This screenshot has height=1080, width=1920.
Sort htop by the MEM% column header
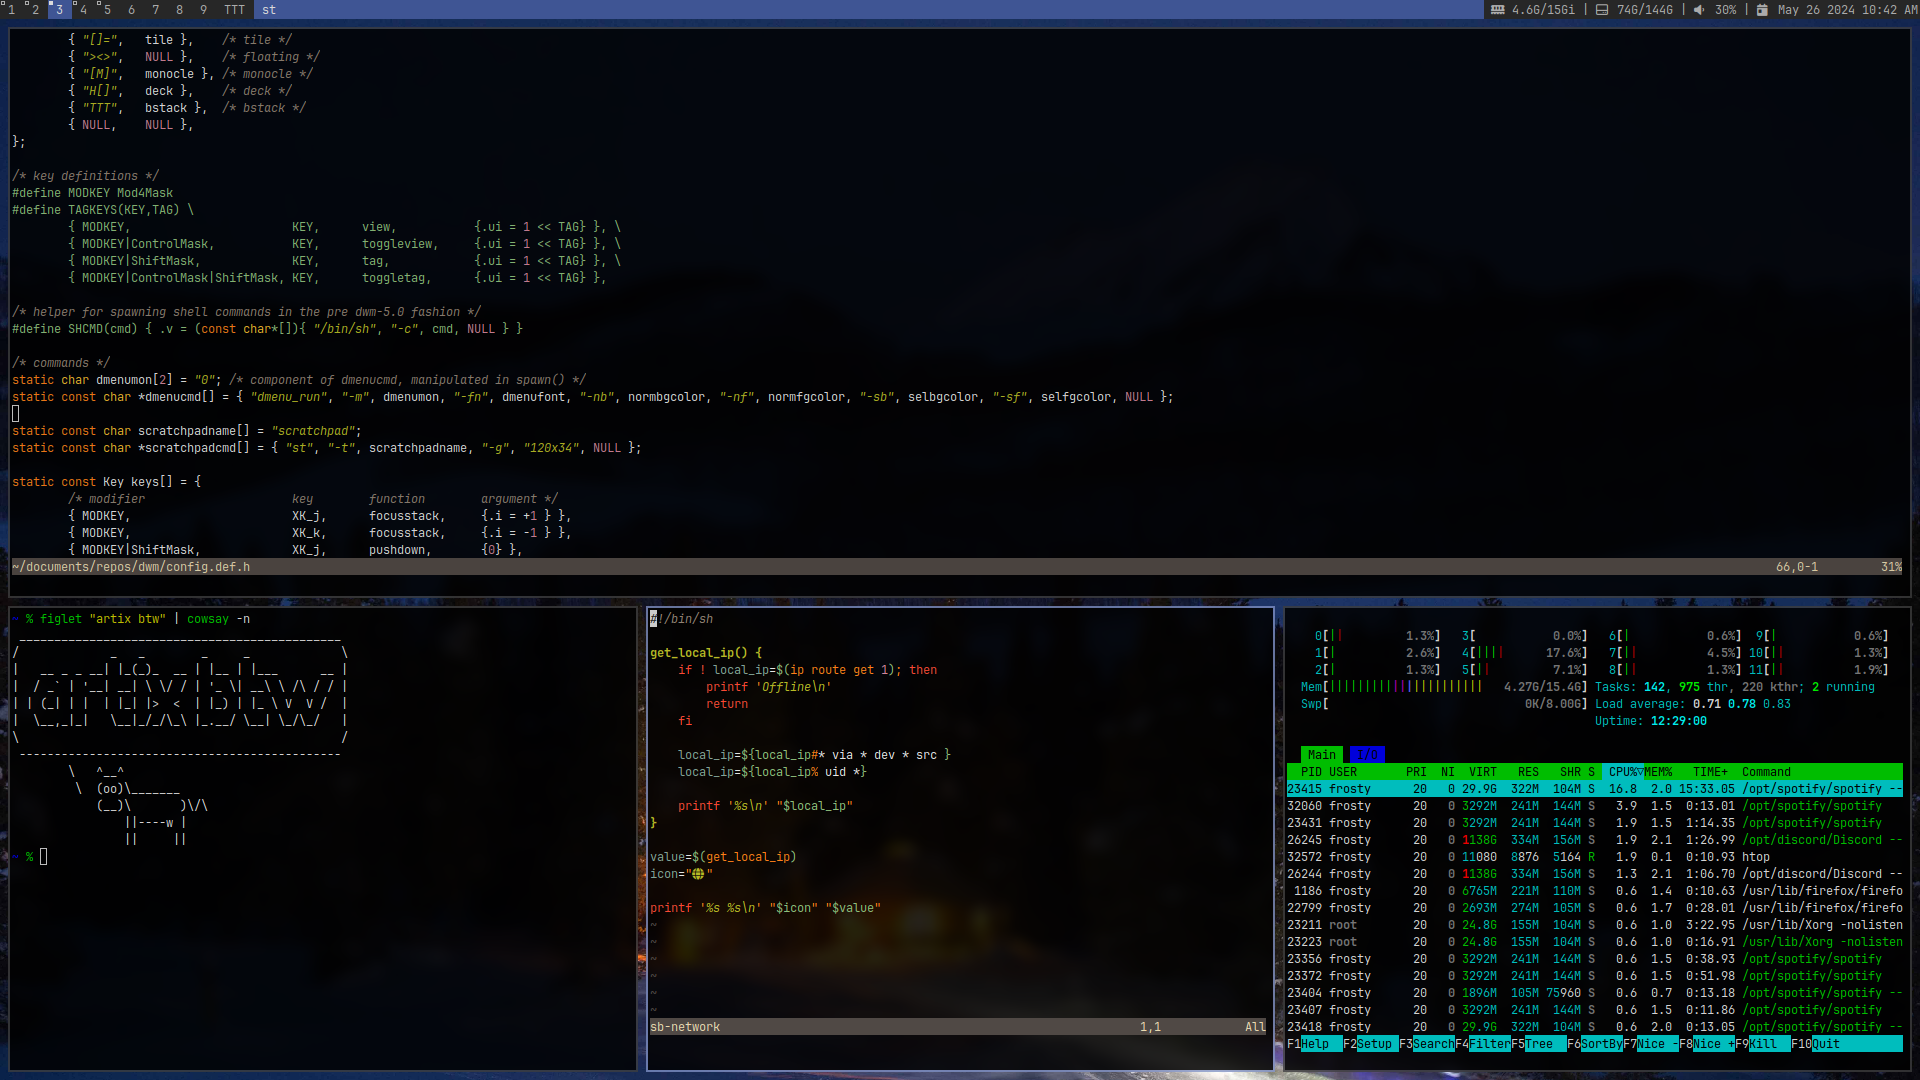(x=1658, y=772)
